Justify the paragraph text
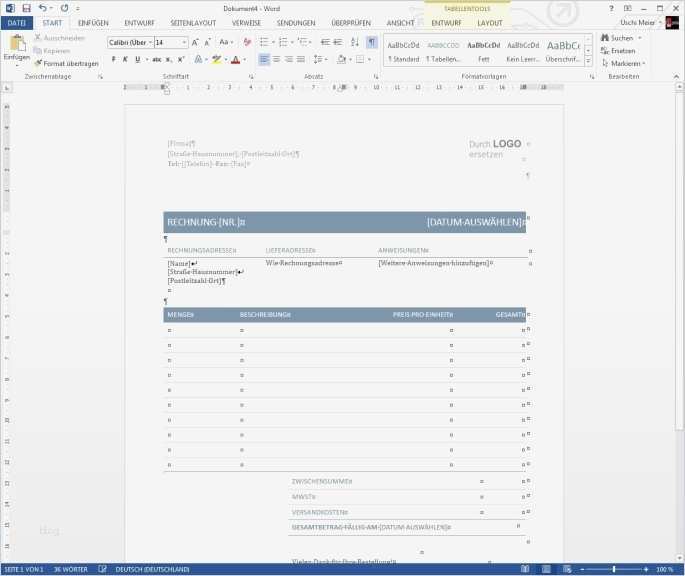 pos(301,59)
